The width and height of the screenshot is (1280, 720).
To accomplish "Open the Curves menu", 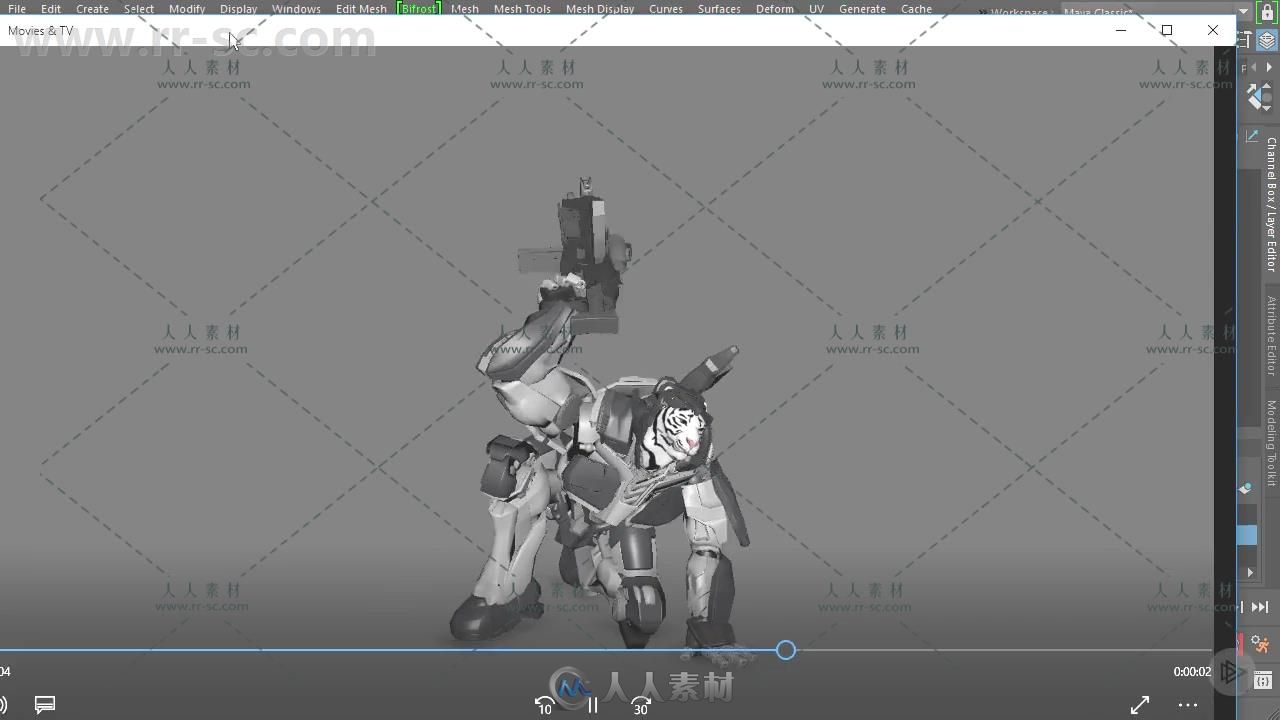I will tap(666, 8).
